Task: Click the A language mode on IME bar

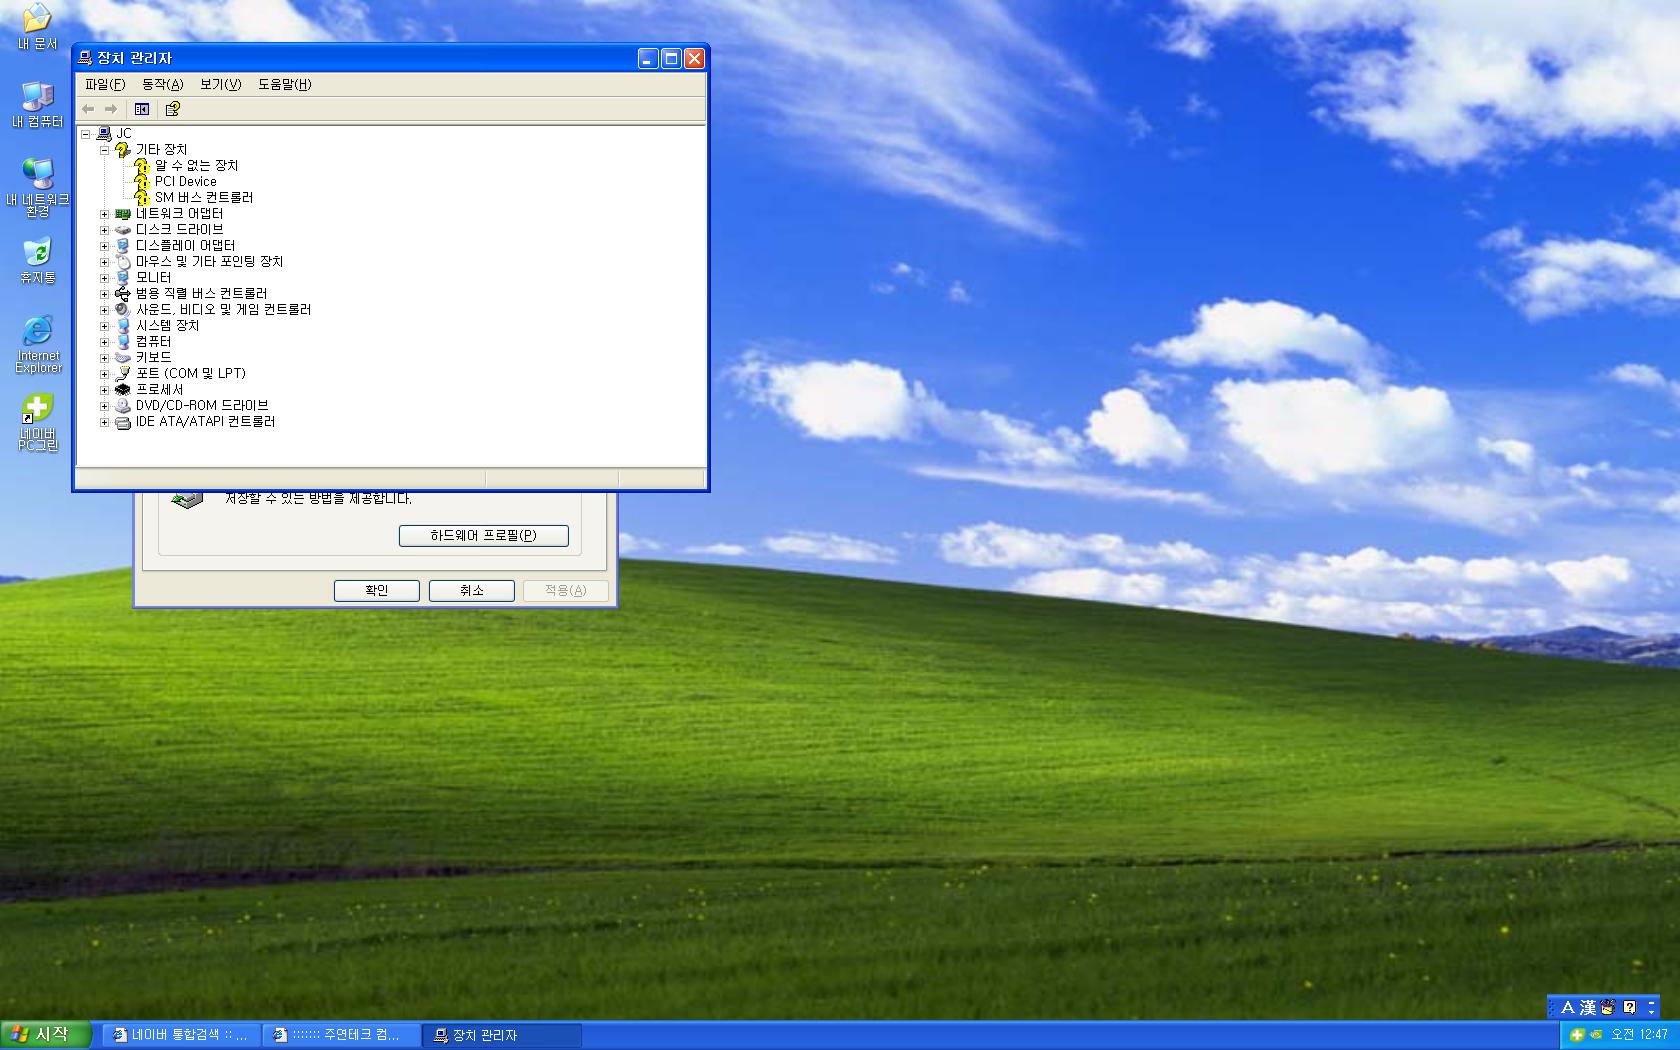Action: coord(1568,1007)
